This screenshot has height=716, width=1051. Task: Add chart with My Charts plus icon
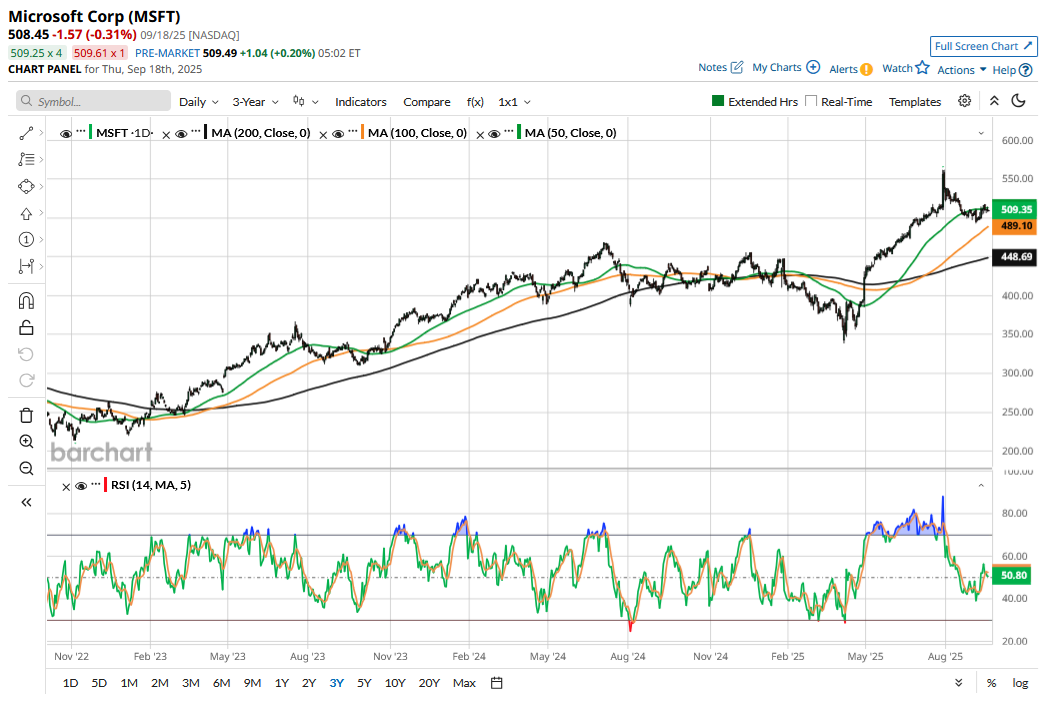point(813,67)
